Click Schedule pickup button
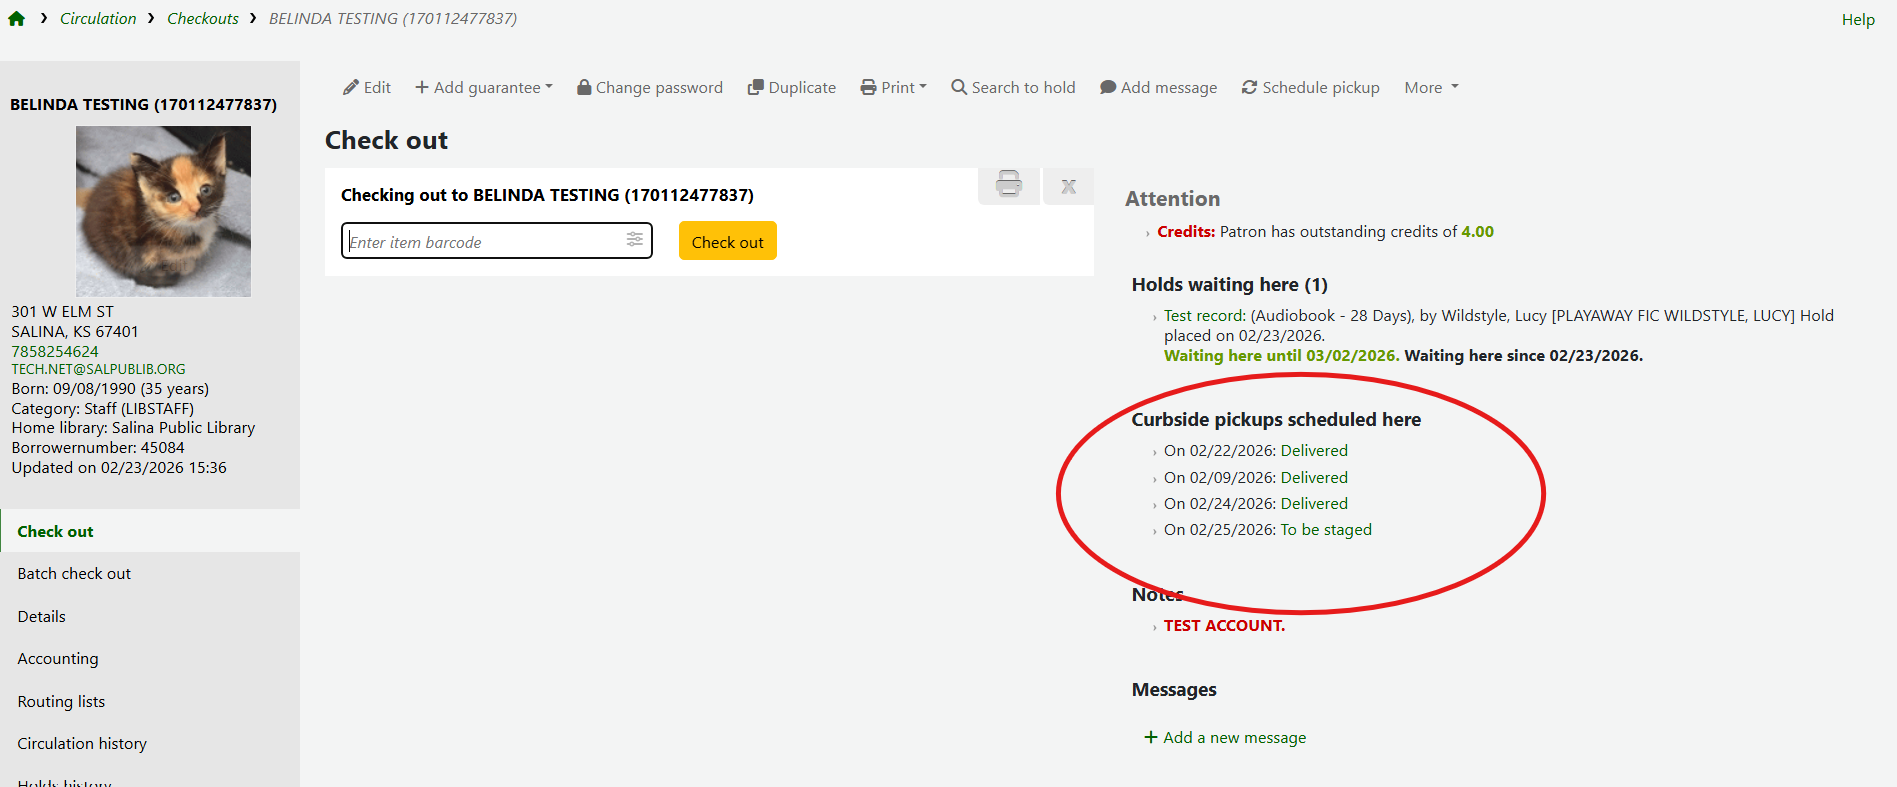This screenshot has width=1897, height=787. tap(1310, 88)
